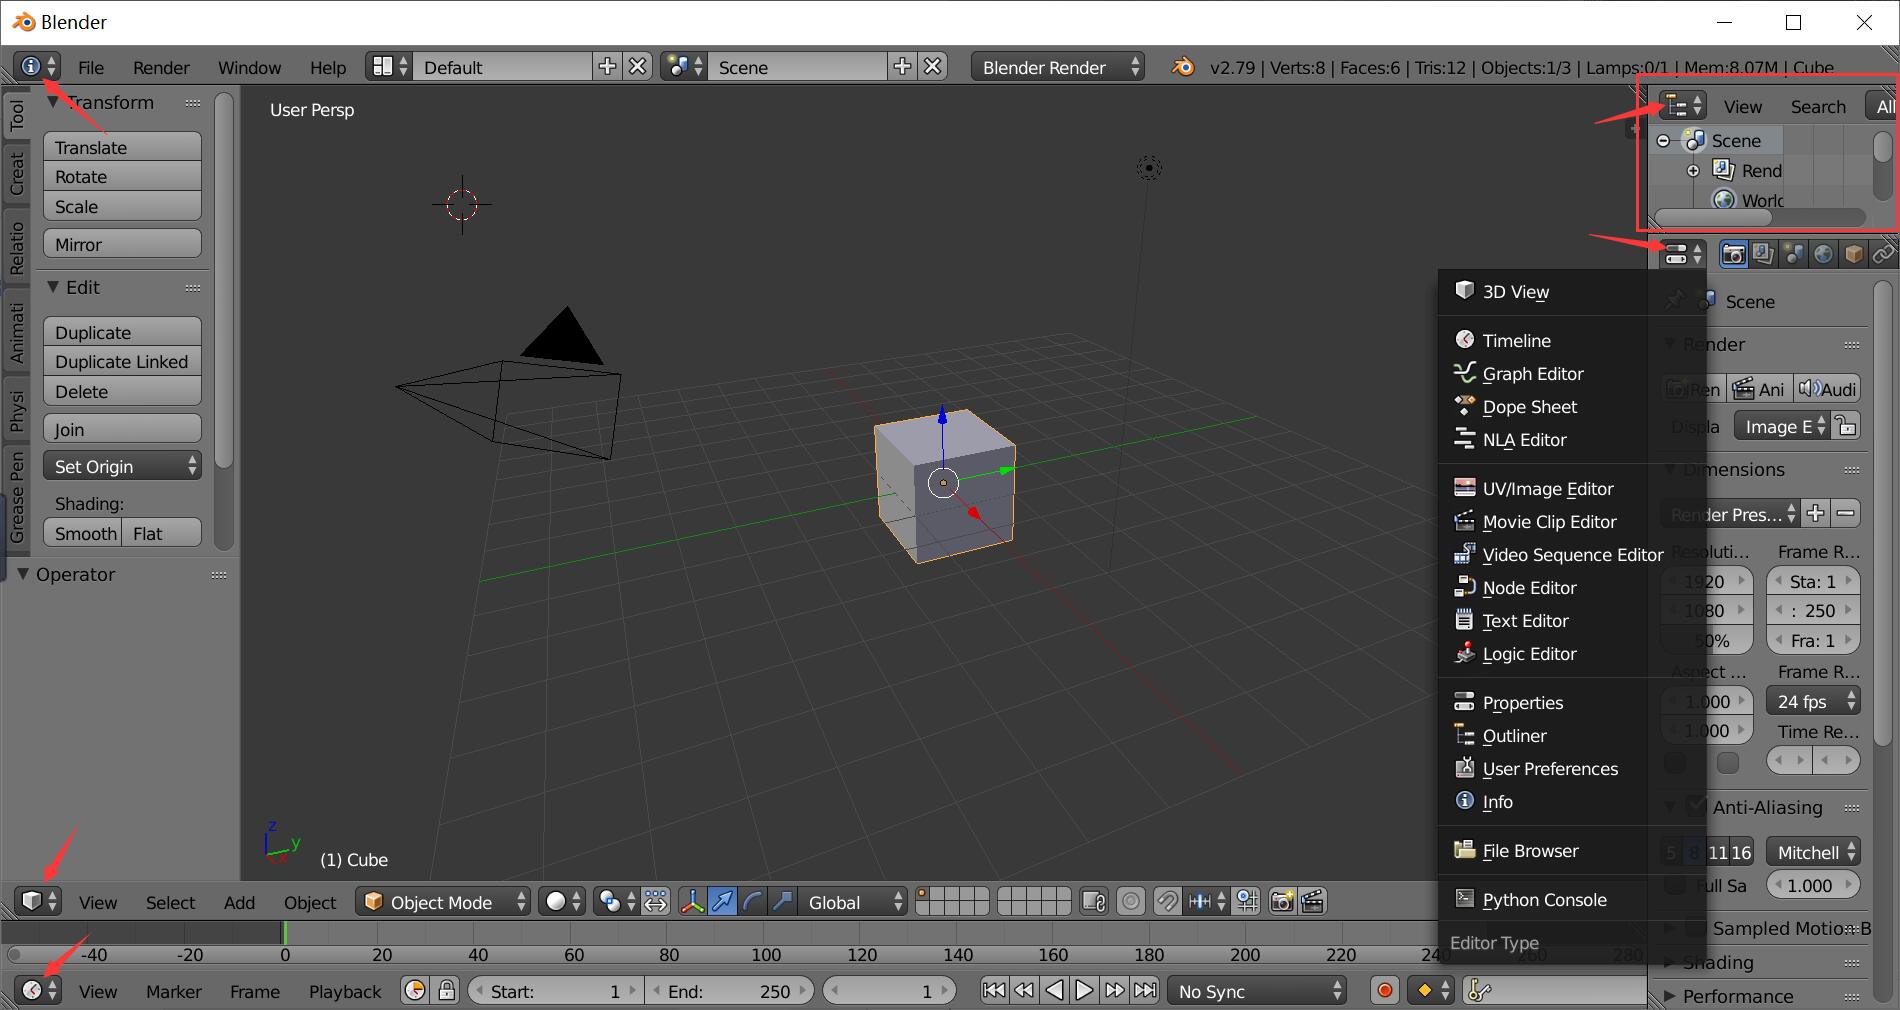This screenshot has width=1900, height=1010.
Task: Click the Rotate button
Action: pos(122,176)
